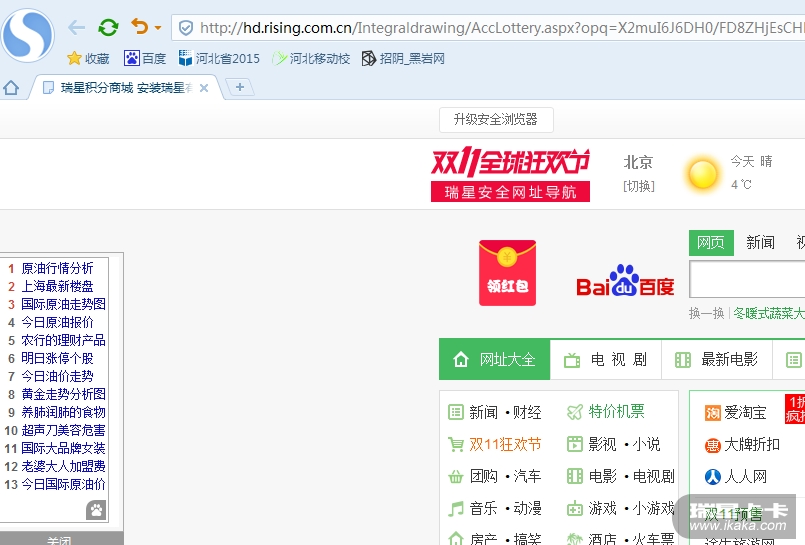Open the 双11狂欢节 link

(x=505, y=444)
